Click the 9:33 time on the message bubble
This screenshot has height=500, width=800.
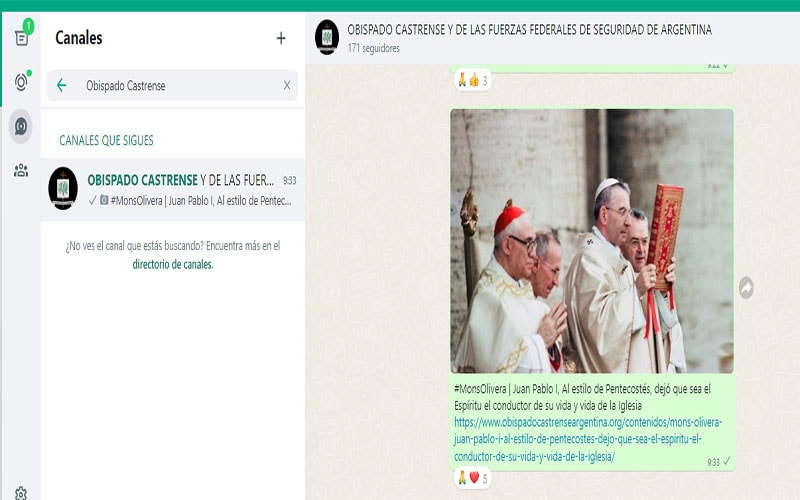(713, 462)
